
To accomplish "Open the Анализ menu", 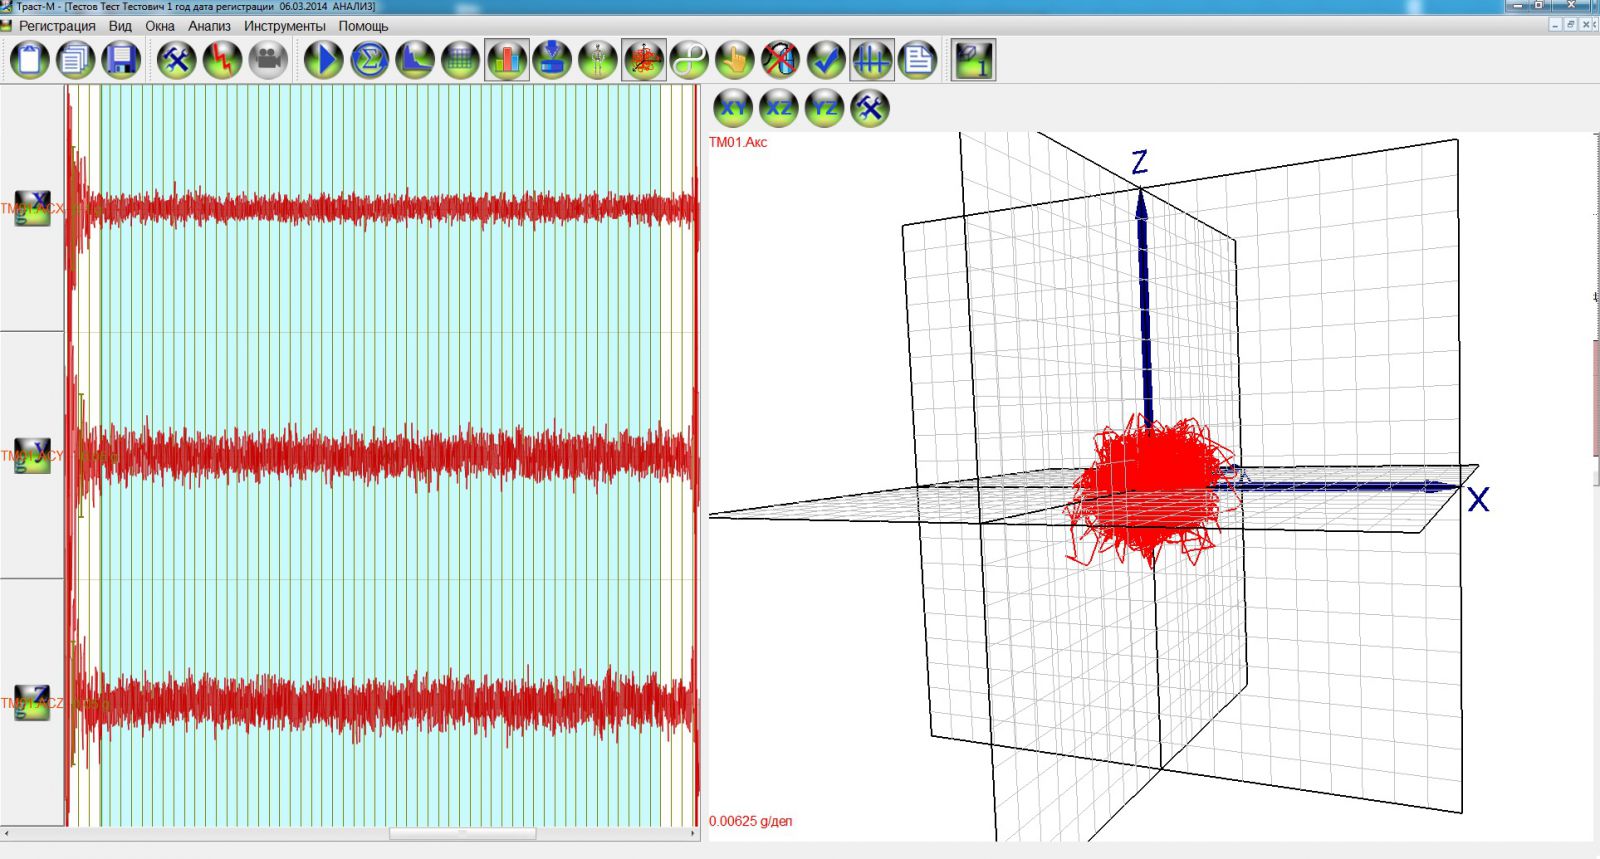I will (209, 26).
